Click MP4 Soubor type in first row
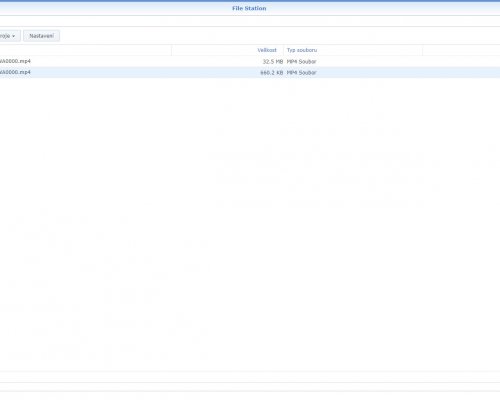 pyautogui.click(x=301, y=61)
